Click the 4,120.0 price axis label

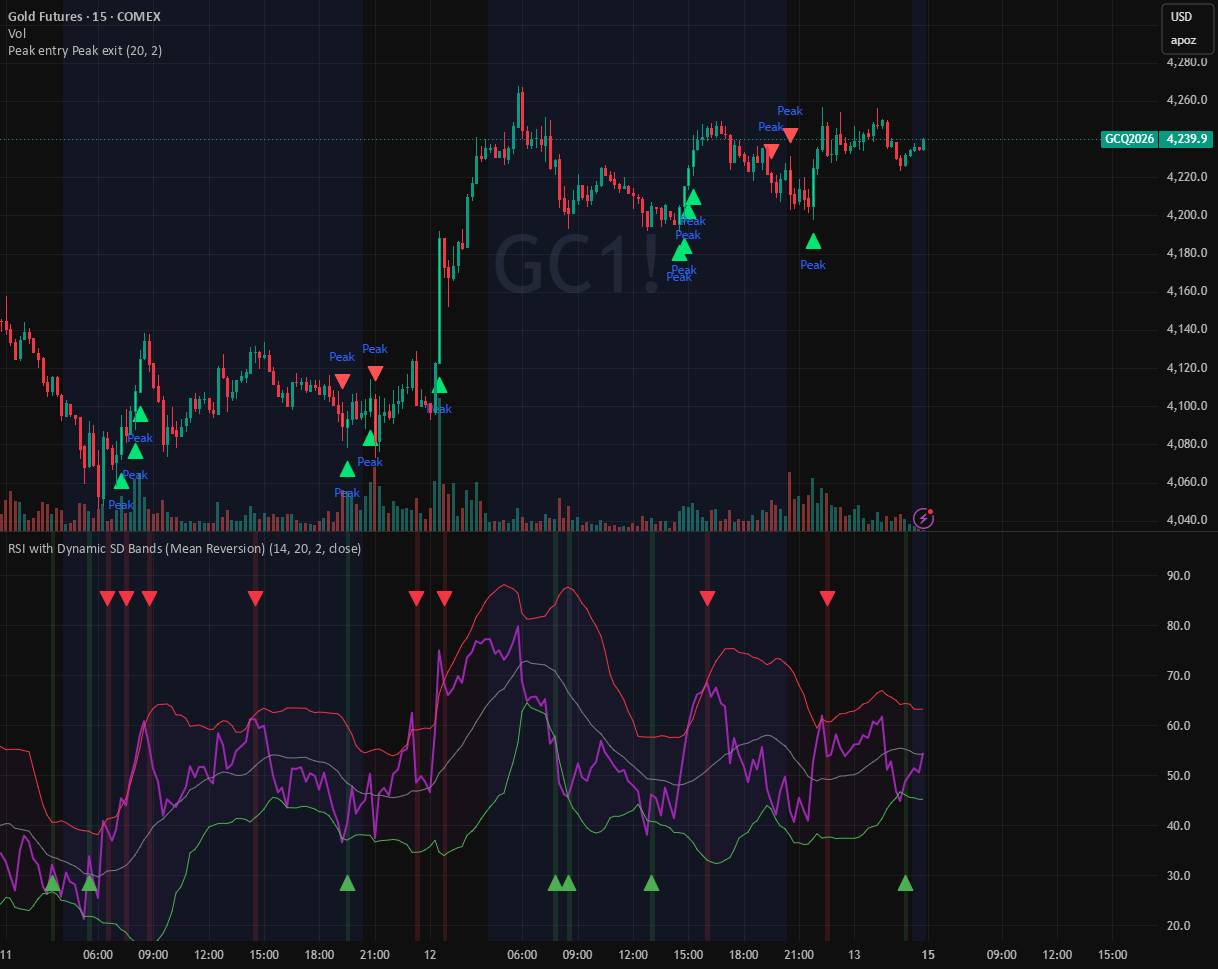pyautogui.click(x=1187, y=368)
